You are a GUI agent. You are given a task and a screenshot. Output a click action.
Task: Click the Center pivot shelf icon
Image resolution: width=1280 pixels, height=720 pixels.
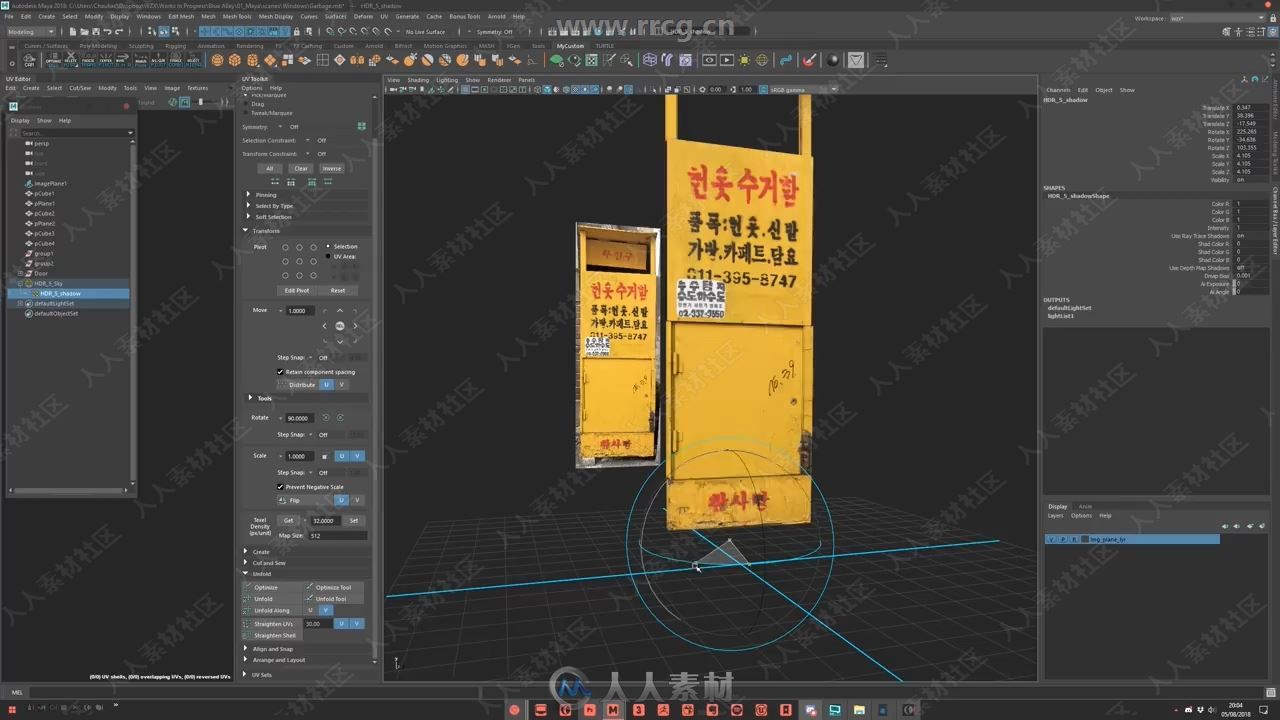(x=106, y=60)
